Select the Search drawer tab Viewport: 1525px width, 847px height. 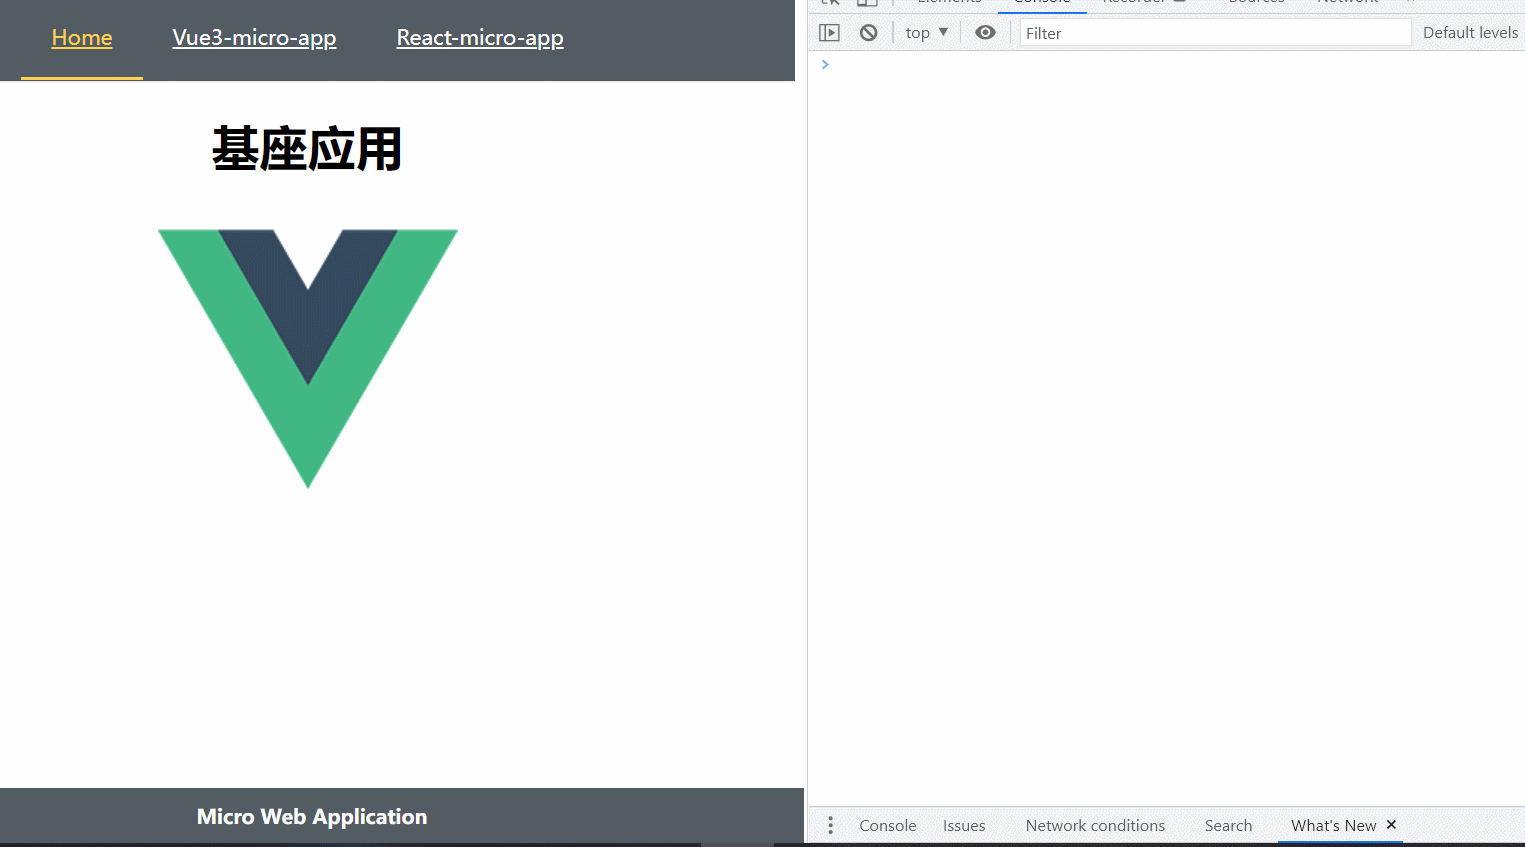pos(1228,825)
